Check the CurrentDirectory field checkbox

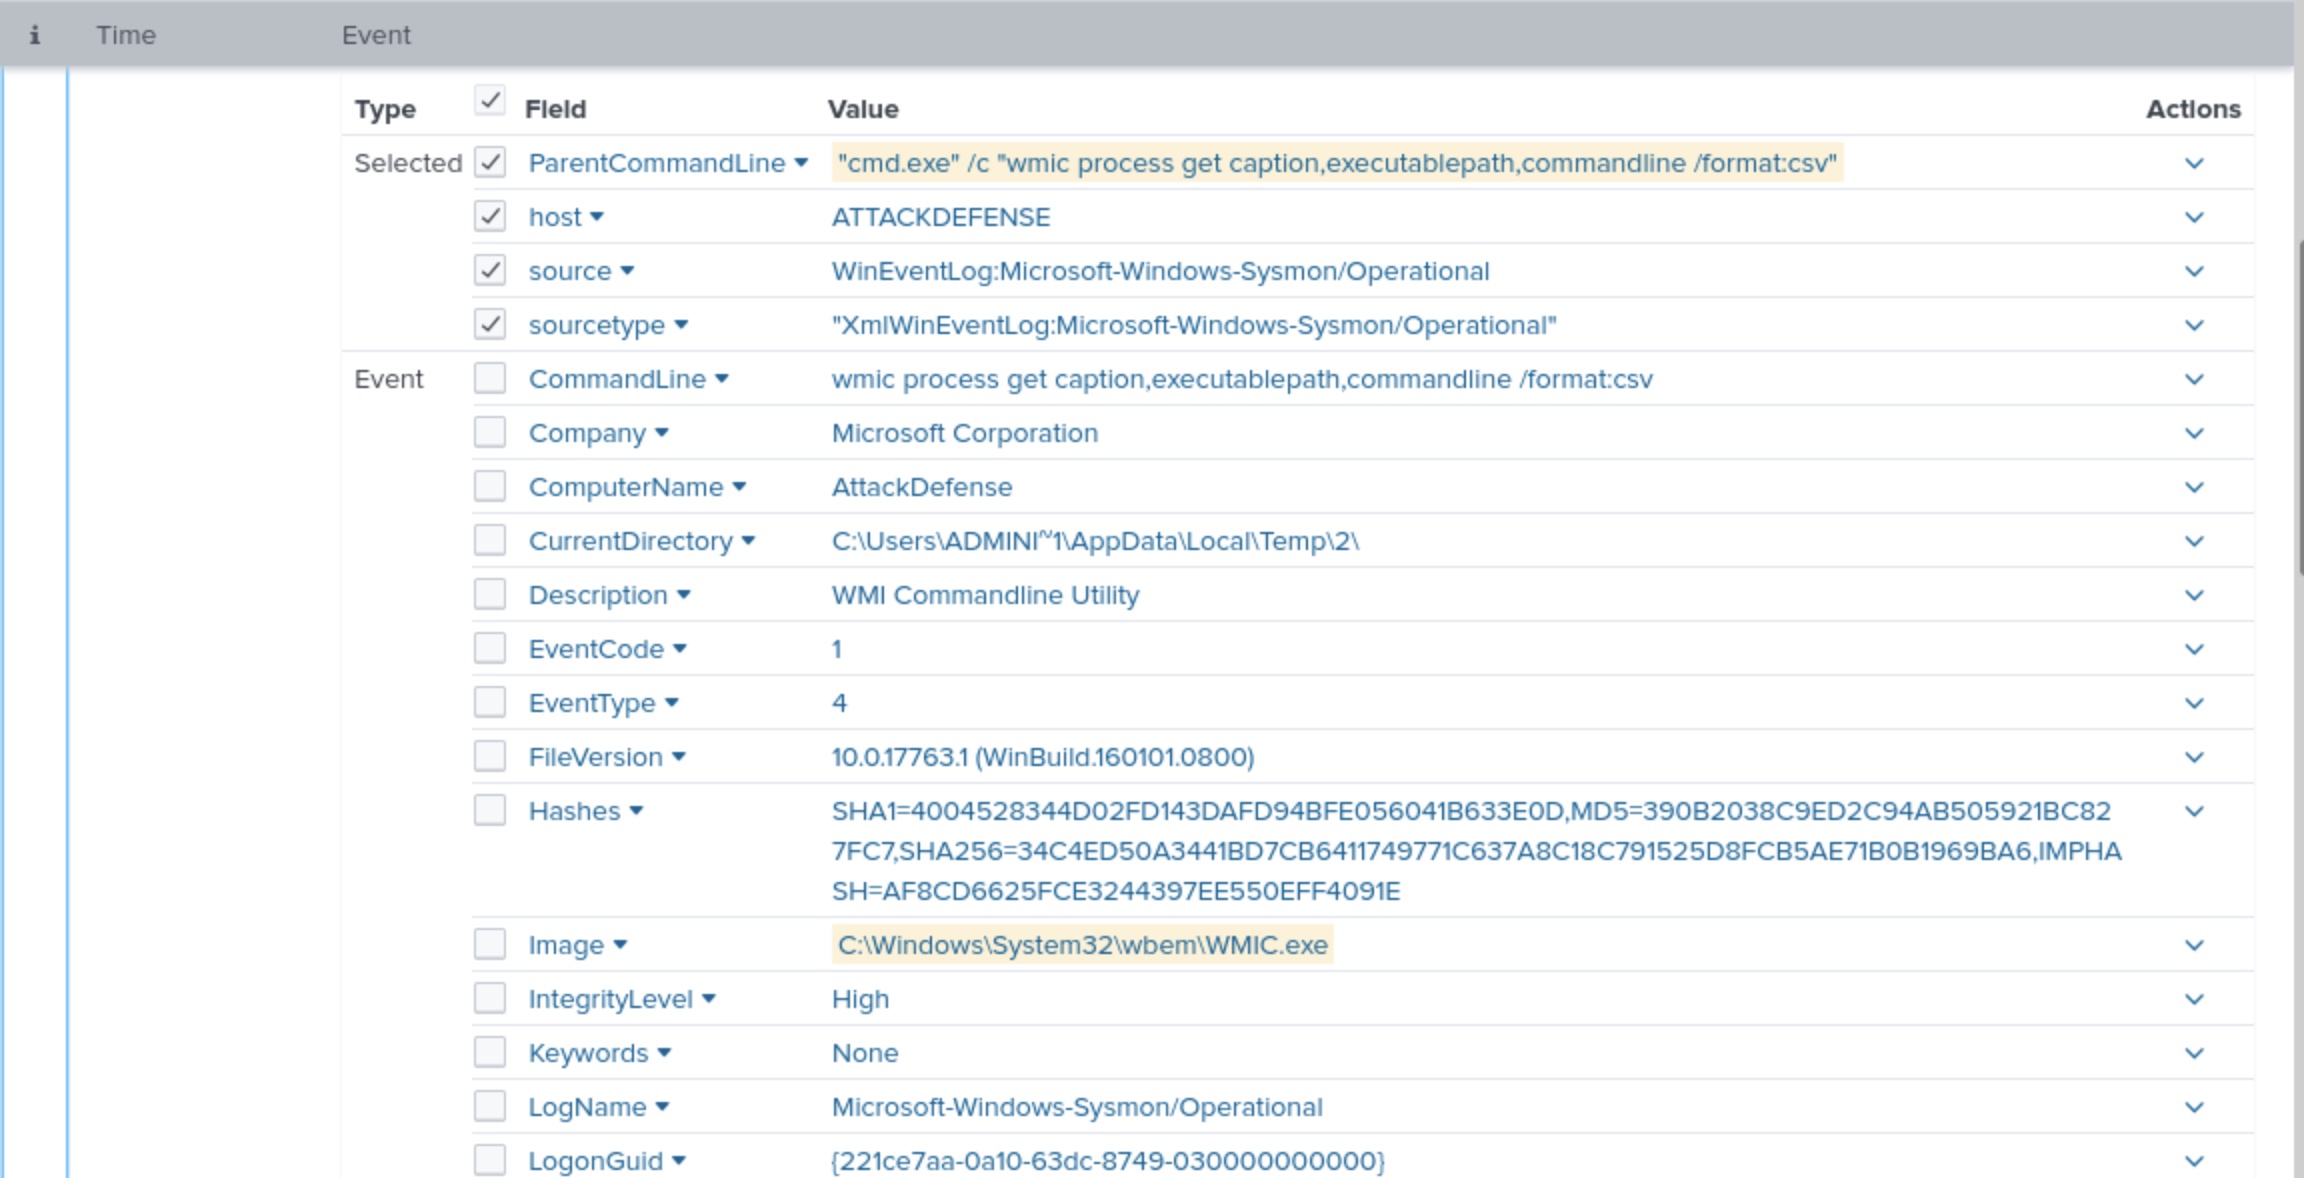pyautogui.click(x=489, y=540)
